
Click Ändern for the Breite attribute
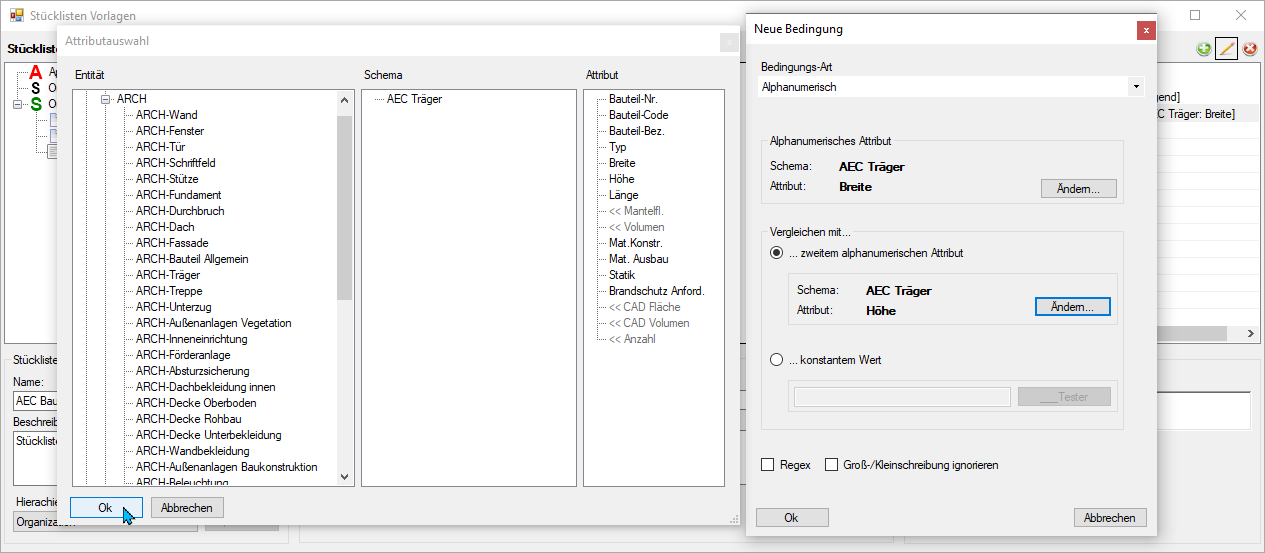1078,189
